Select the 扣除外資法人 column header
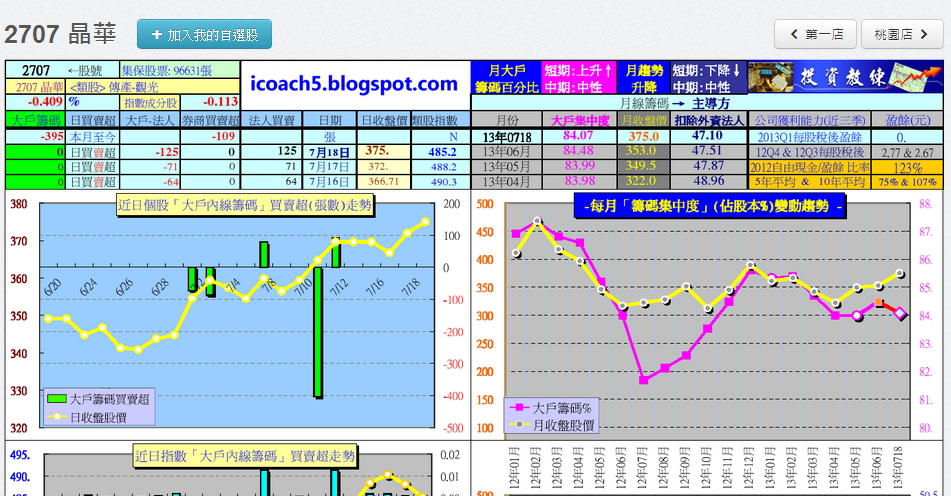Screen dimensions: 951x496 pyautogui.click(x=708, y=120)
